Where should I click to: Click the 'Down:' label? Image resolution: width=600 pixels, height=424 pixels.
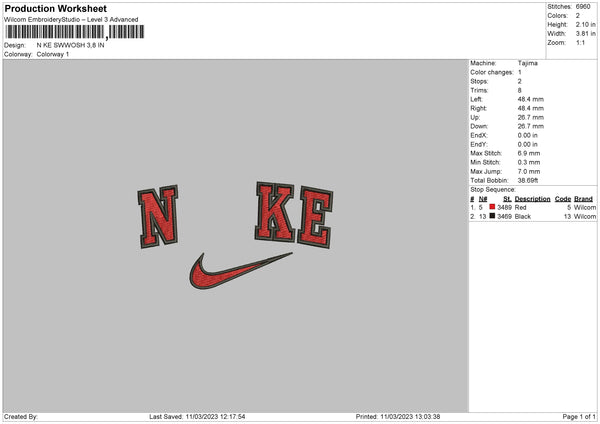[x=479, y=126]
